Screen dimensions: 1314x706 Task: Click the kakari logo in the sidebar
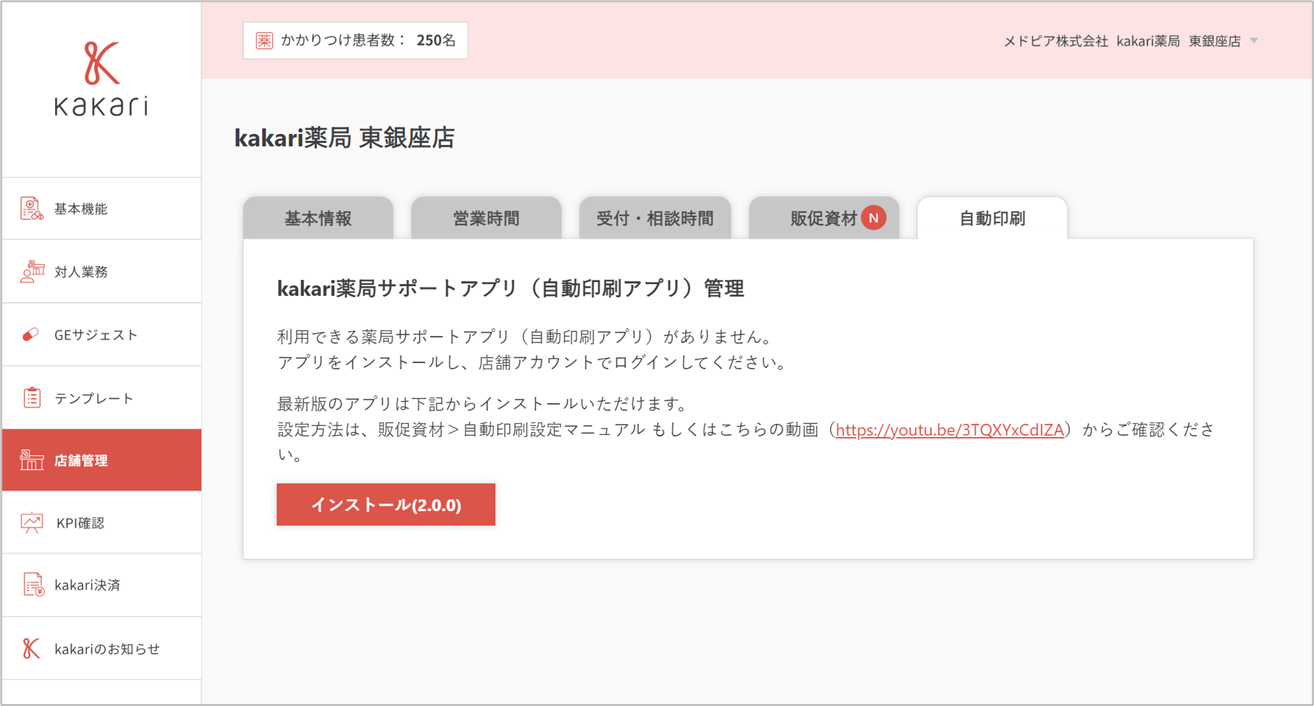101,79
